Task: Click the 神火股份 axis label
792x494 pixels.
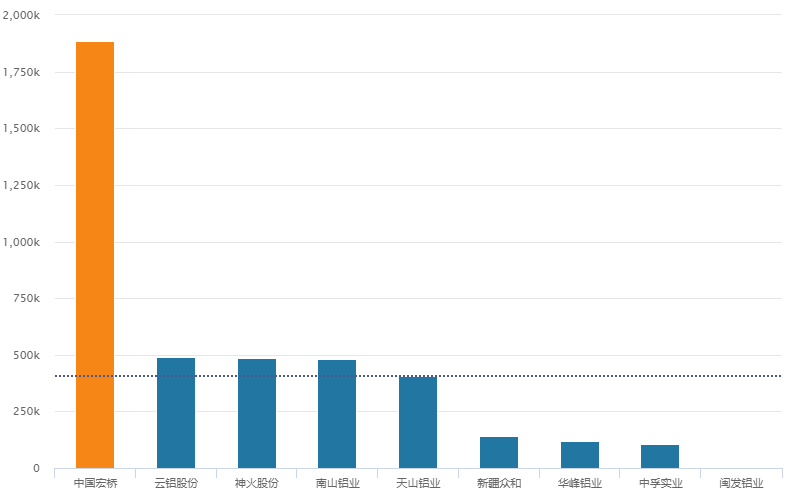Action: 257,483
